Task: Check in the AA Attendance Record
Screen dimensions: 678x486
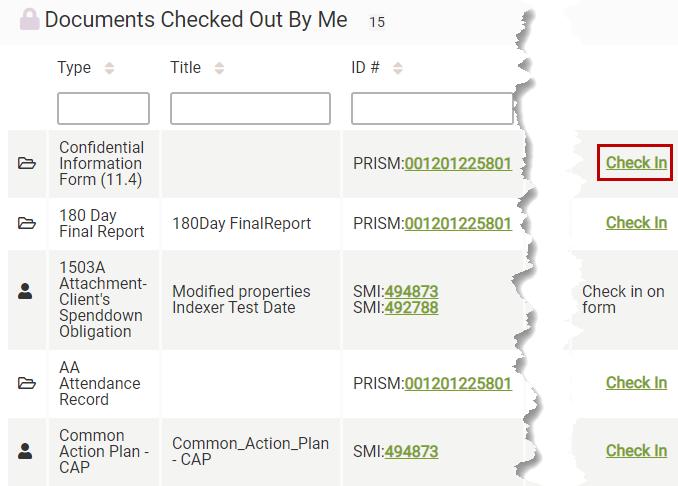Action: point(636,383)
